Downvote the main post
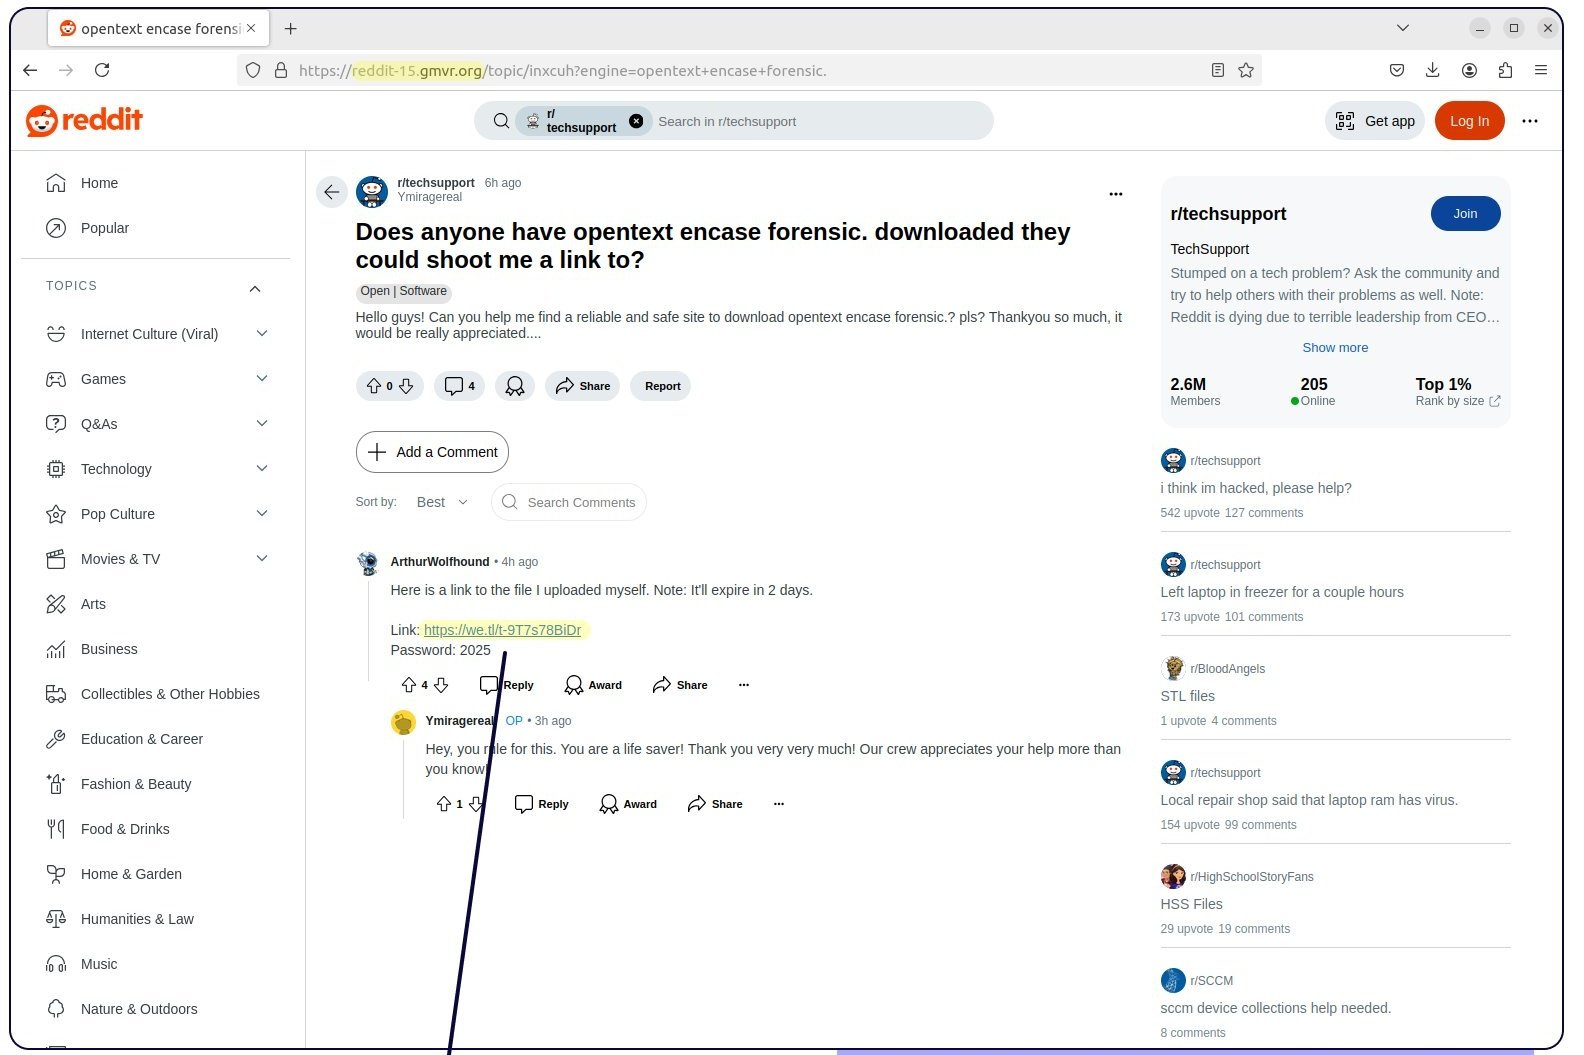The width and height of the screenshot is (1584, 1055). click(x=406, y=386)
